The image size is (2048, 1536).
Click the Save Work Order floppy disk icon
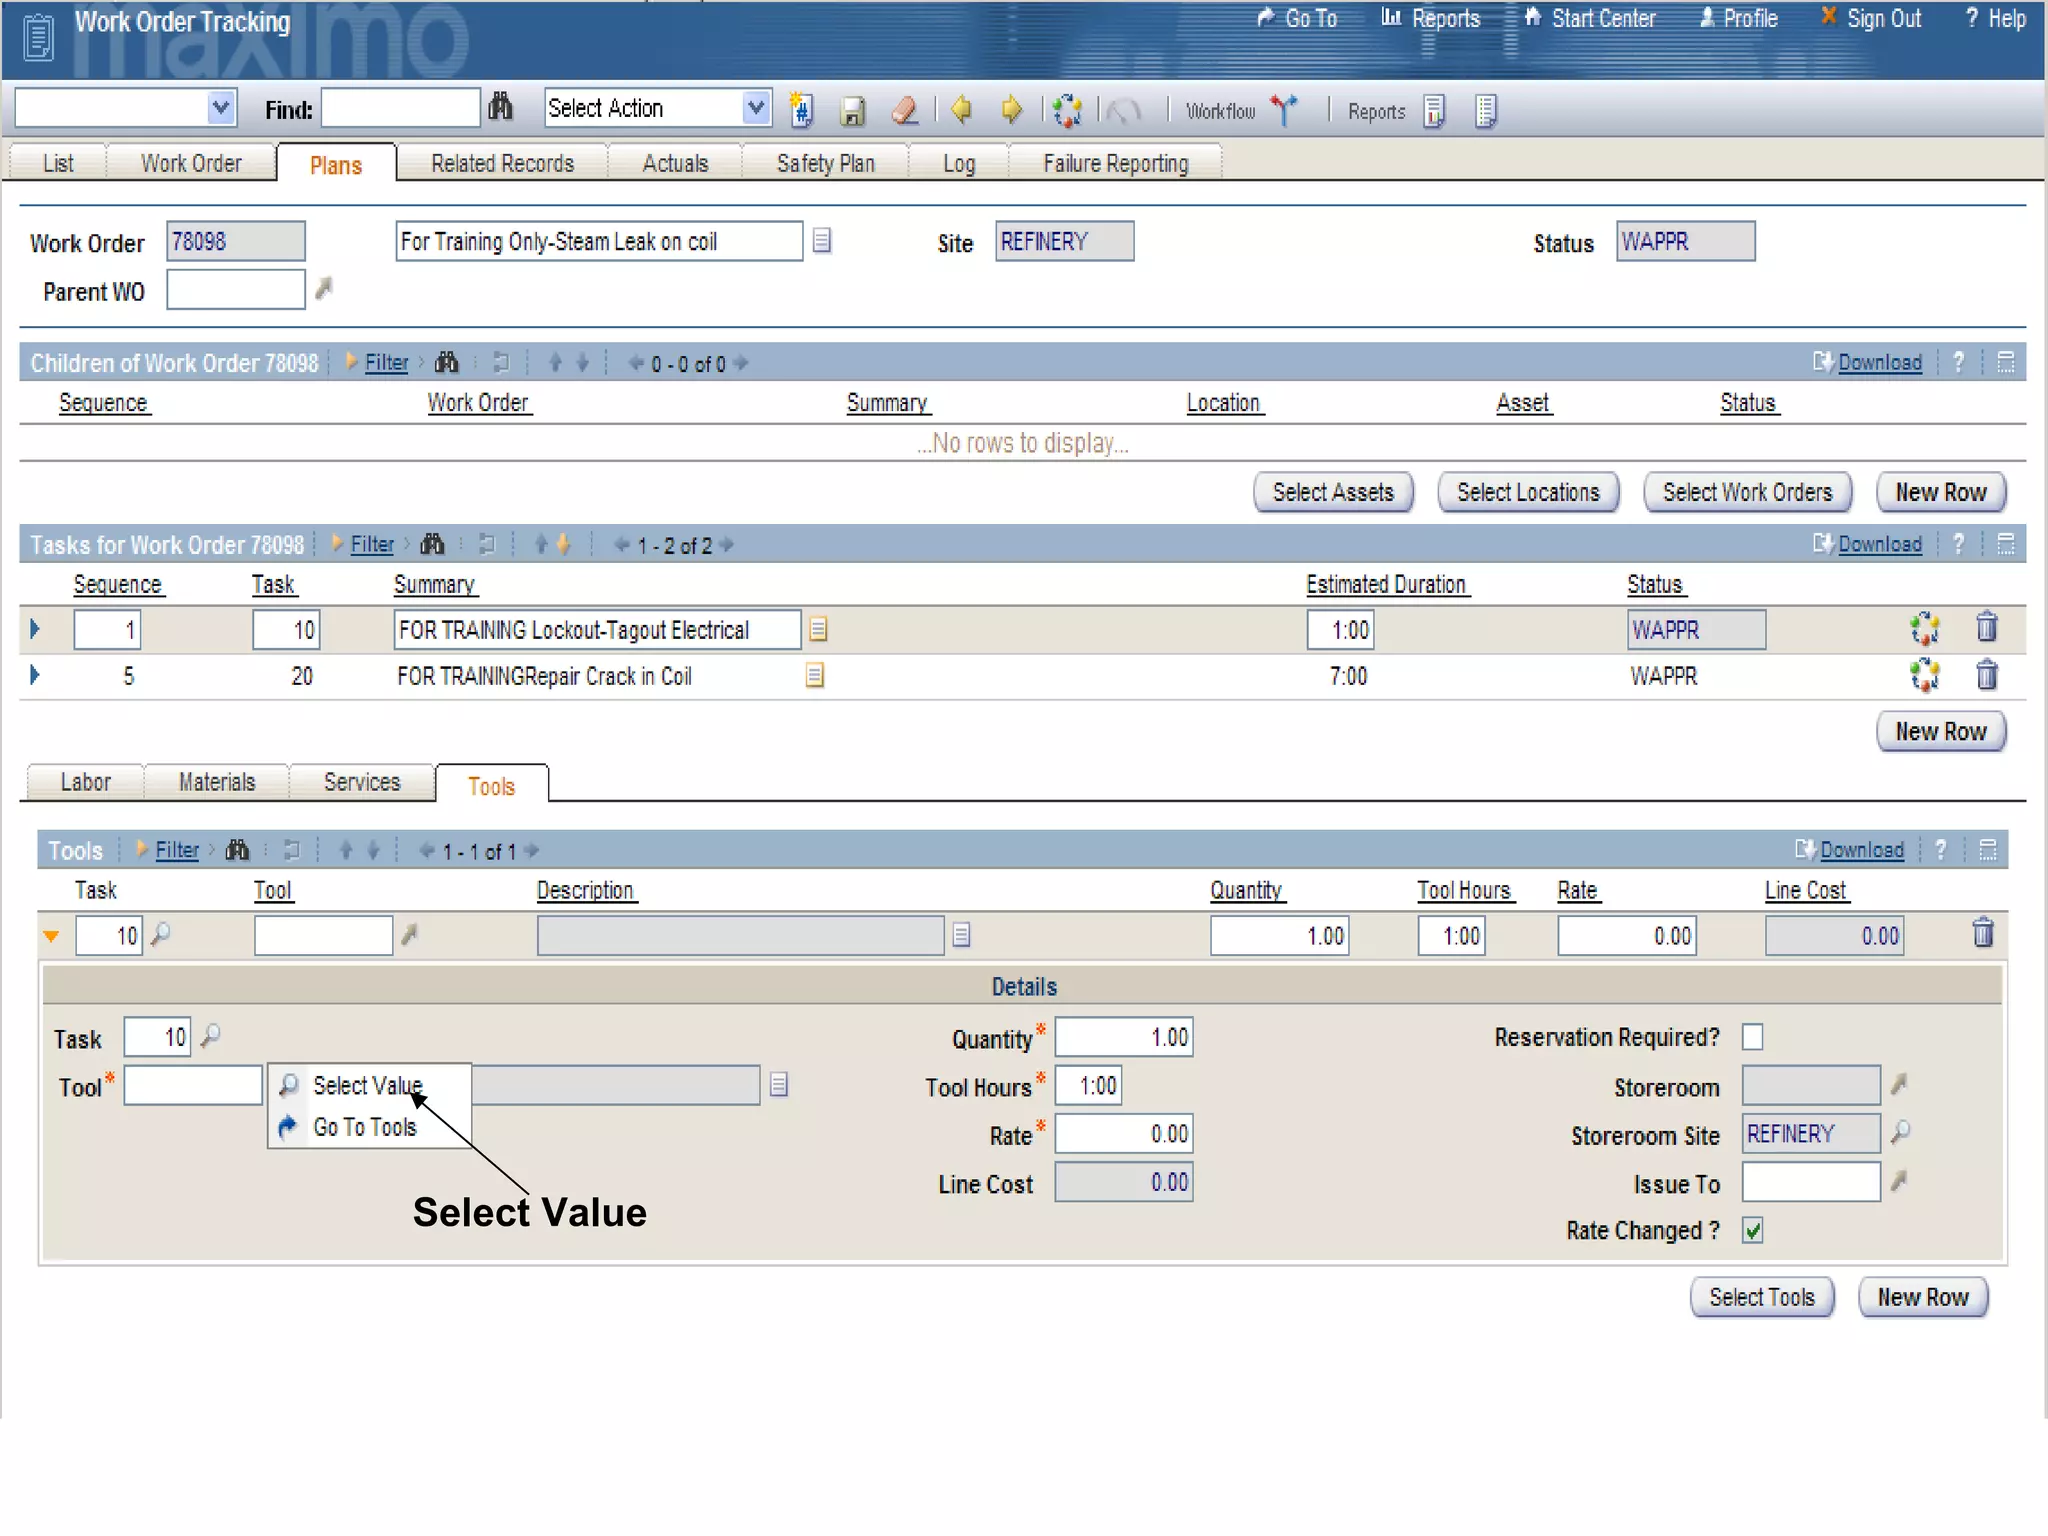click(x=852, y=110)
